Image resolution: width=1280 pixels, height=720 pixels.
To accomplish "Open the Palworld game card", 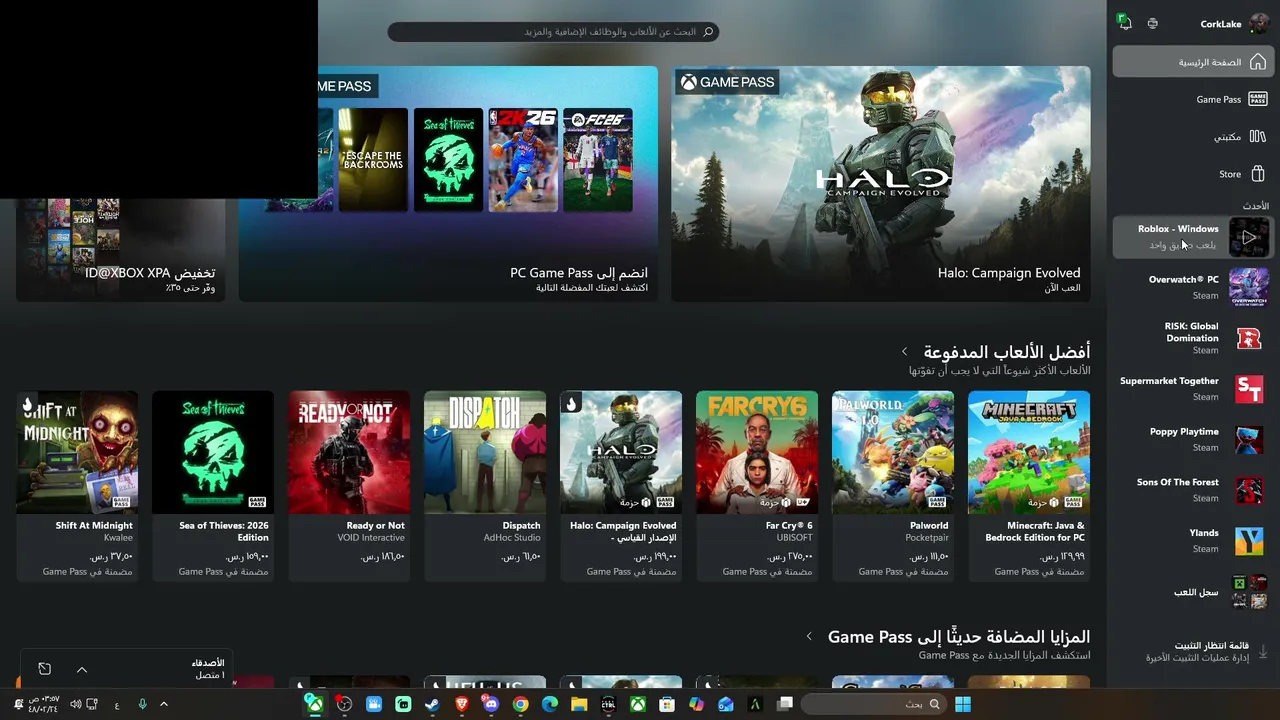I will point(893,486).
